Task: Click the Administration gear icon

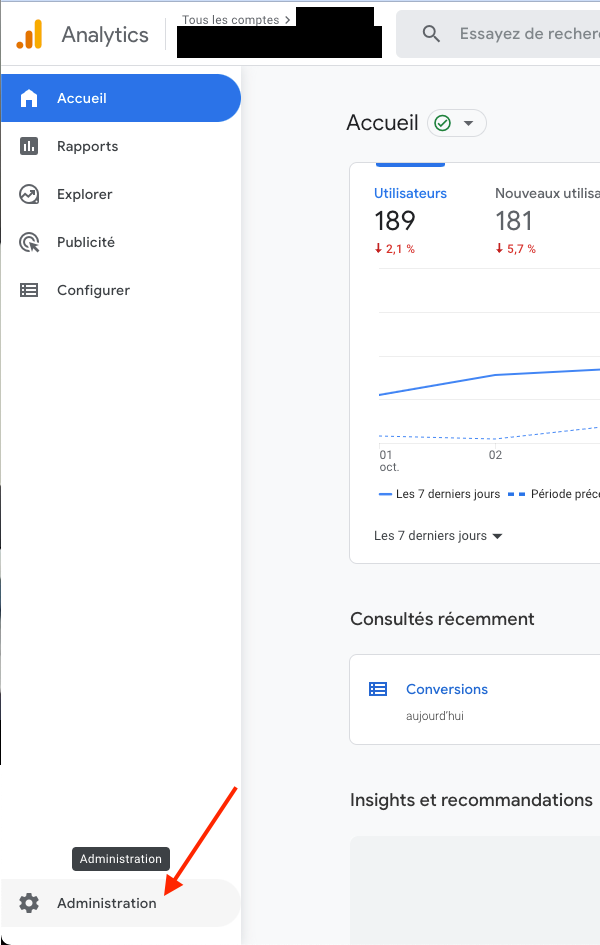Action: [29, 903]
